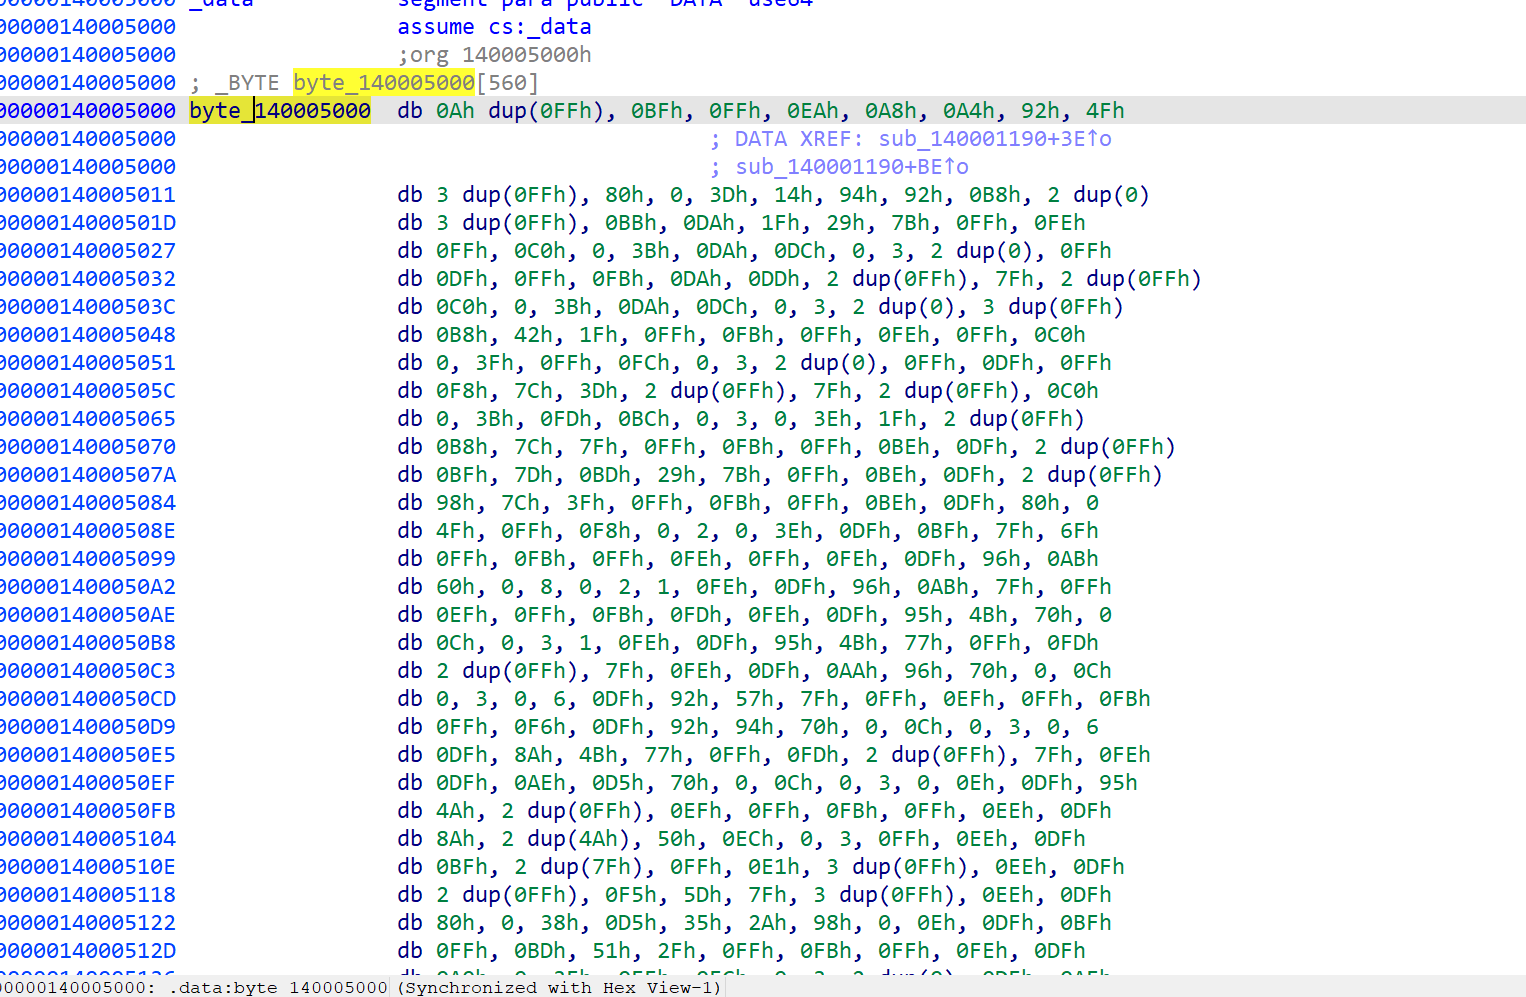Select address 0000000140005099
This screenshot has height=997, width=1526.
[x=88, y=559]
